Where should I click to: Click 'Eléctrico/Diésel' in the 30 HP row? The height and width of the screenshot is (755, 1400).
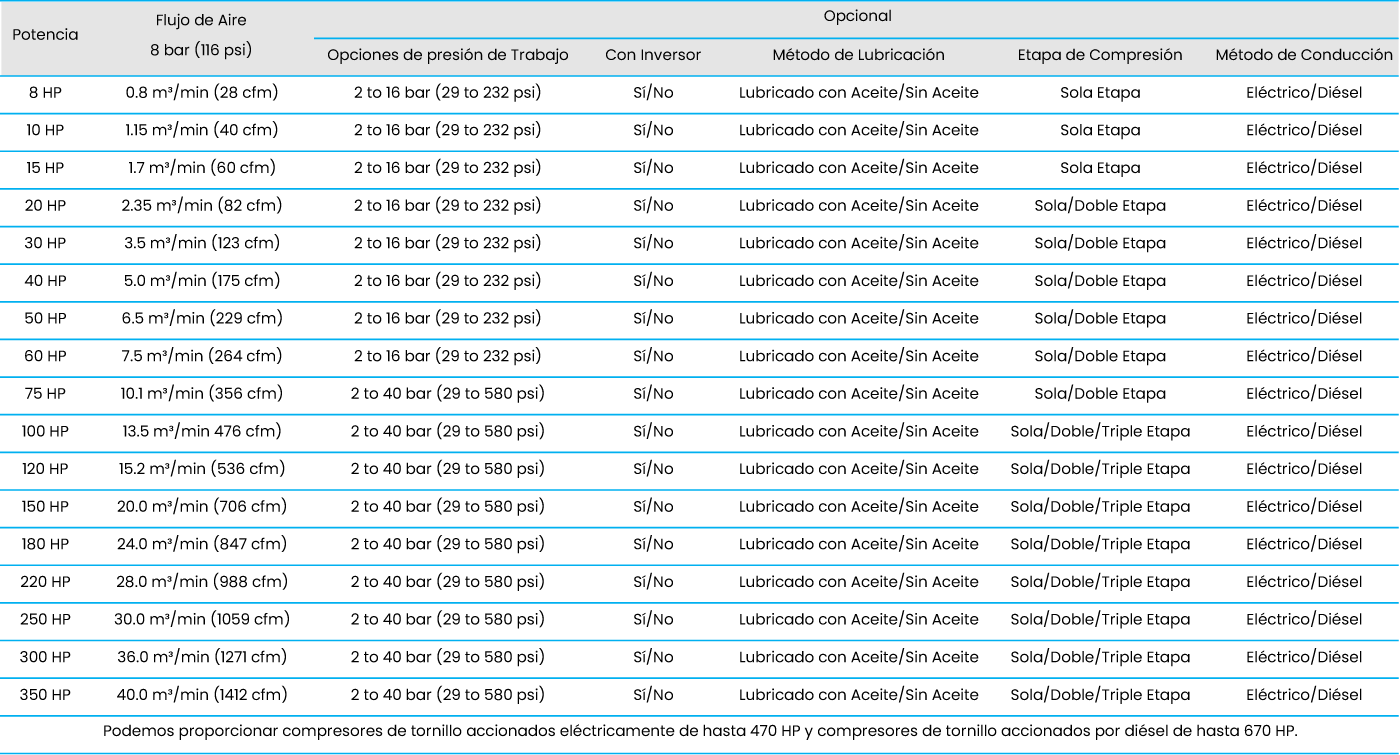point(1304,243)
